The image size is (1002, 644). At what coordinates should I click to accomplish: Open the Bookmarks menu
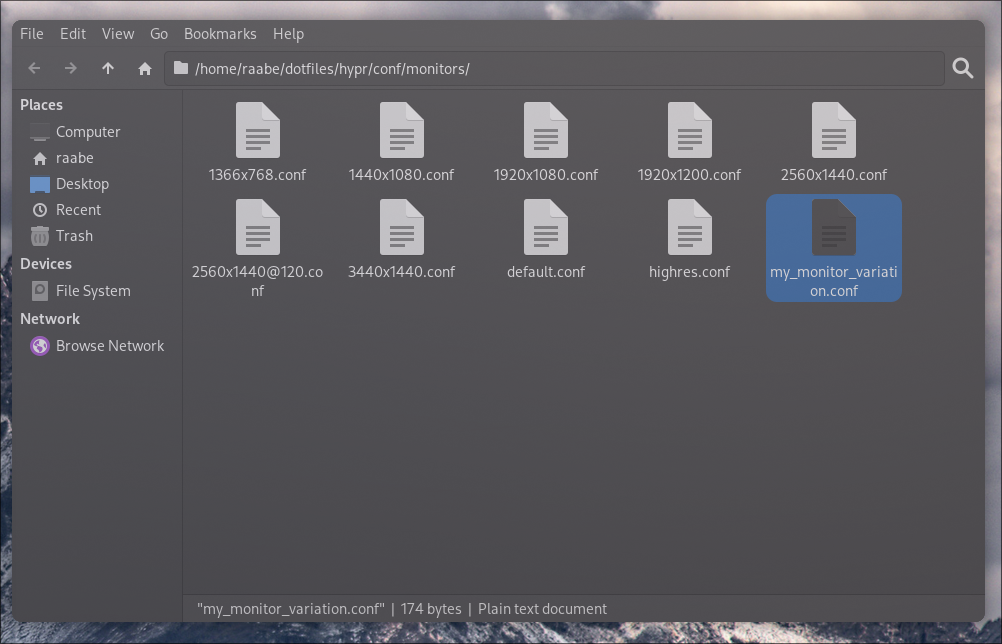point(220,33)
